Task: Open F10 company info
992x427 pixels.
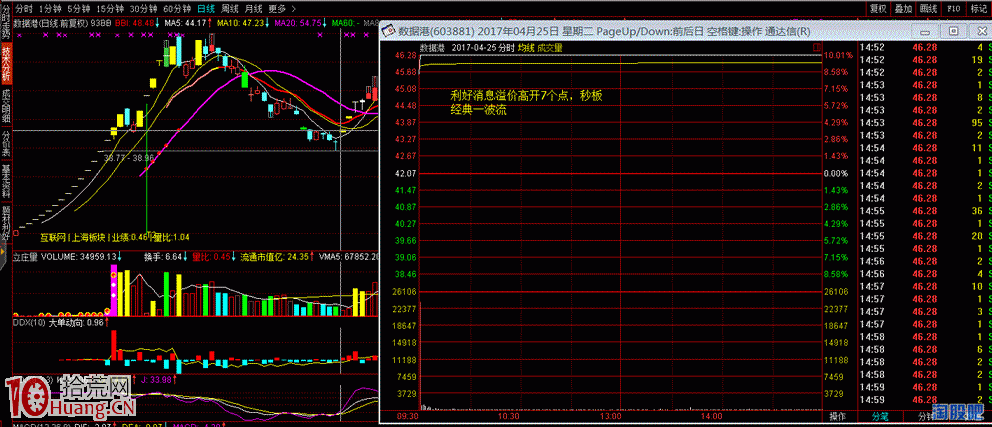Action: click(x=952, y=7)
